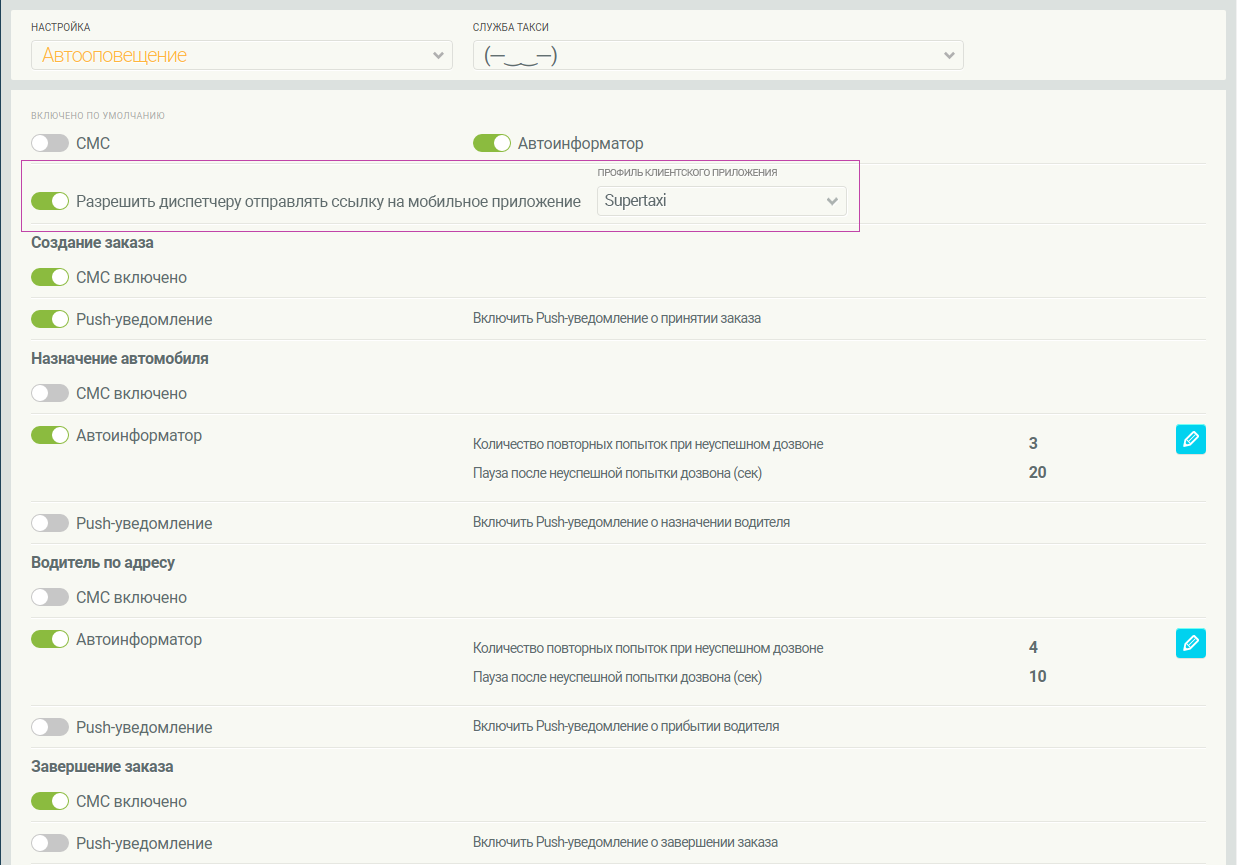Viewport: 1237px width, 865px height.
Task: Switch off Автоинформатор under Назначение автомобиля
Action: 50,436
